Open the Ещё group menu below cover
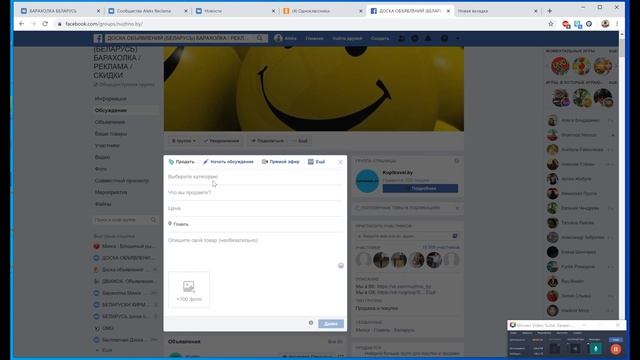 click(301, 141)
